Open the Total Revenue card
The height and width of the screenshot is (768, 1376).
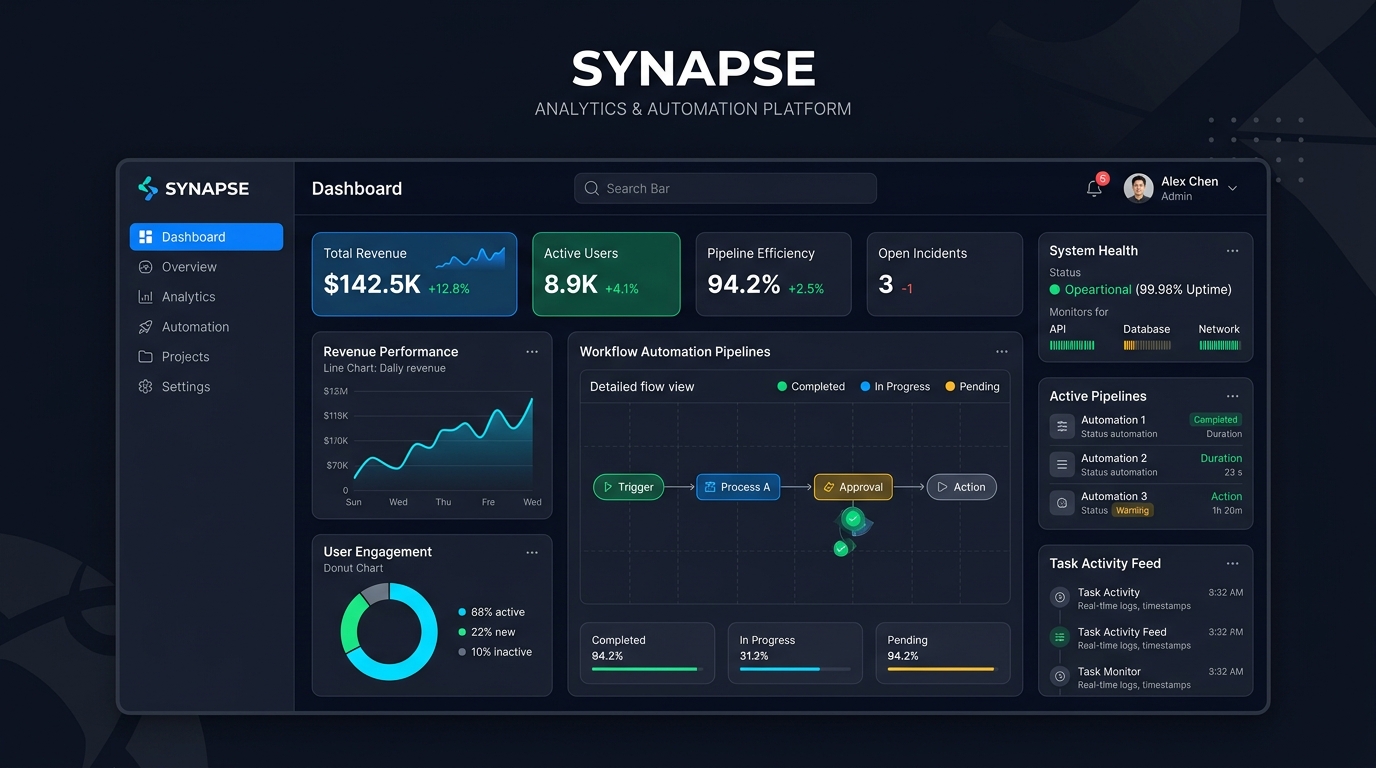pyautogui.click(x=414, y=274)
